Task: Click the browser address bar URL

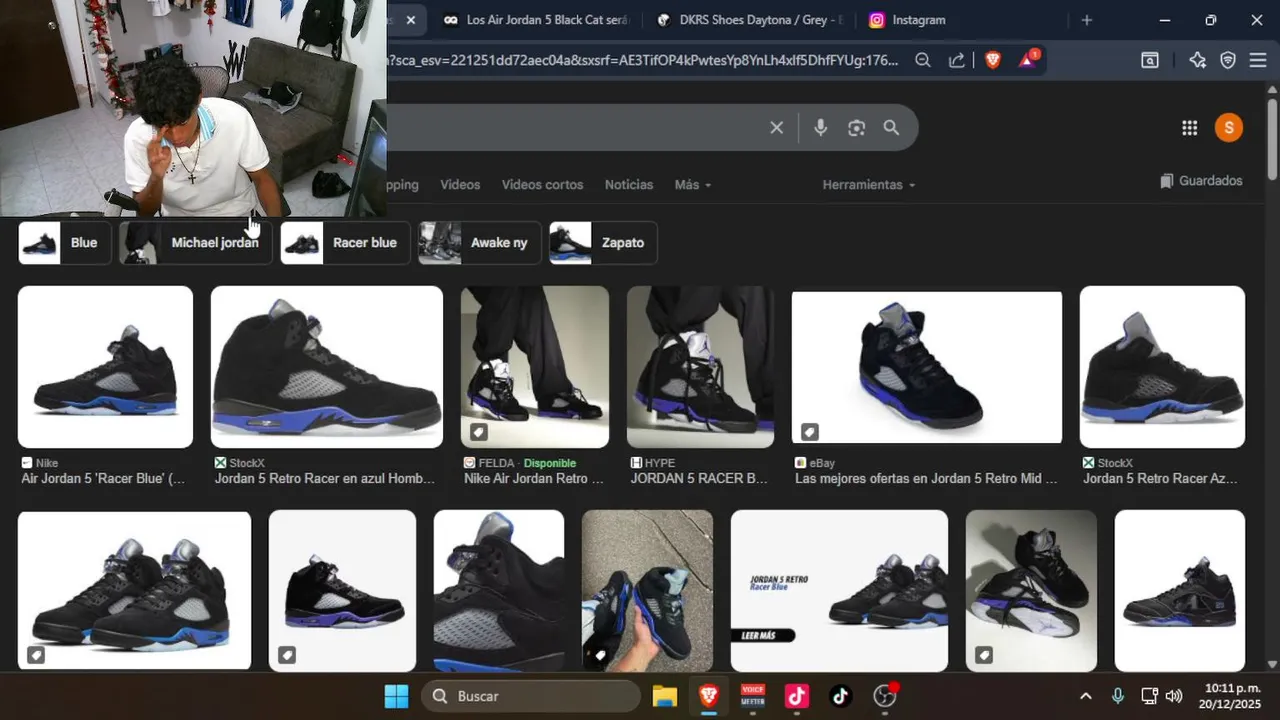Action: [645, 60]
